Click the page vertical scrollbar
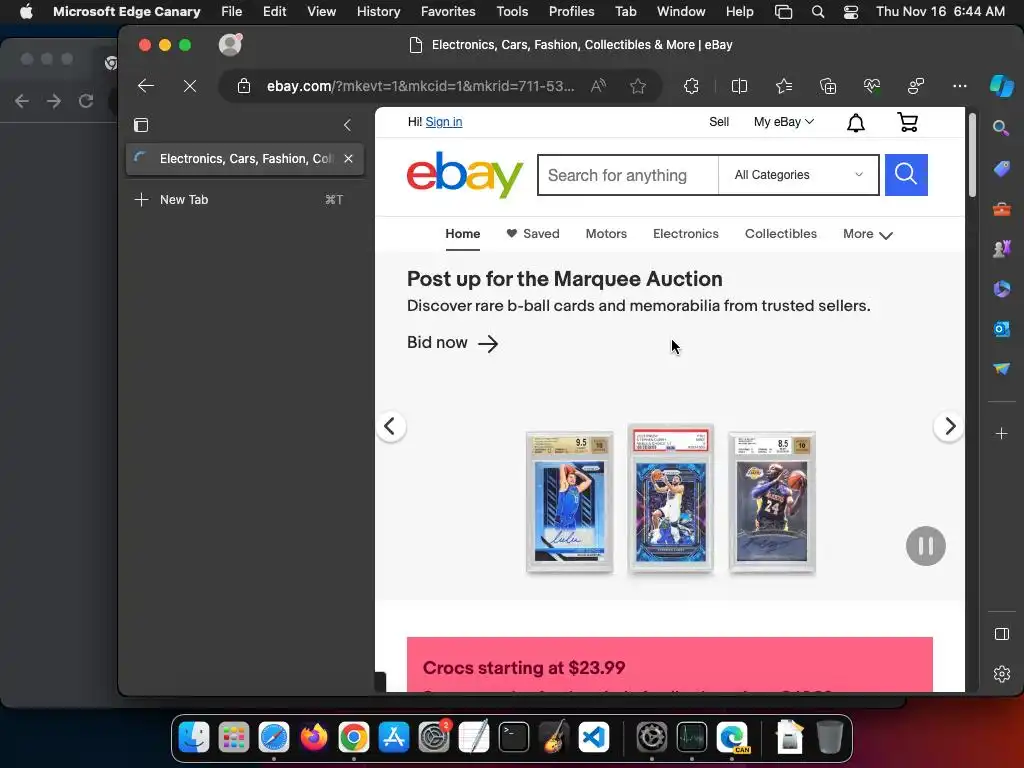Screen dimensions: 1024x768 click(x=972, y=155)
